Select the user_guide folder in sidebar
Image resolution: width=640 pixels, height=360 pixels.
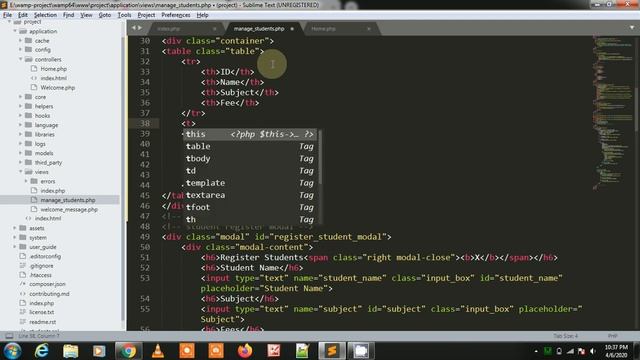tap(42, 247)
